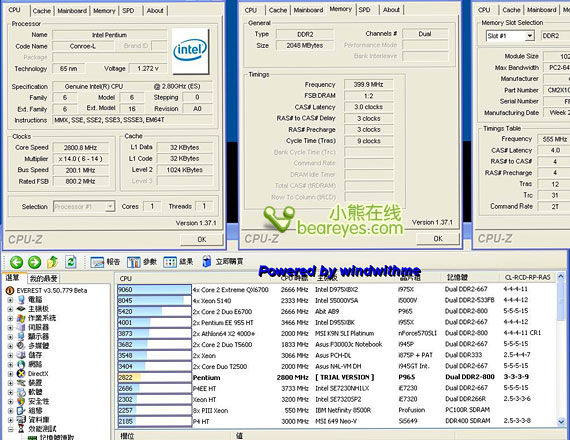
Task: Select the 資料庫 database tree icon
Action: [21, 420]
